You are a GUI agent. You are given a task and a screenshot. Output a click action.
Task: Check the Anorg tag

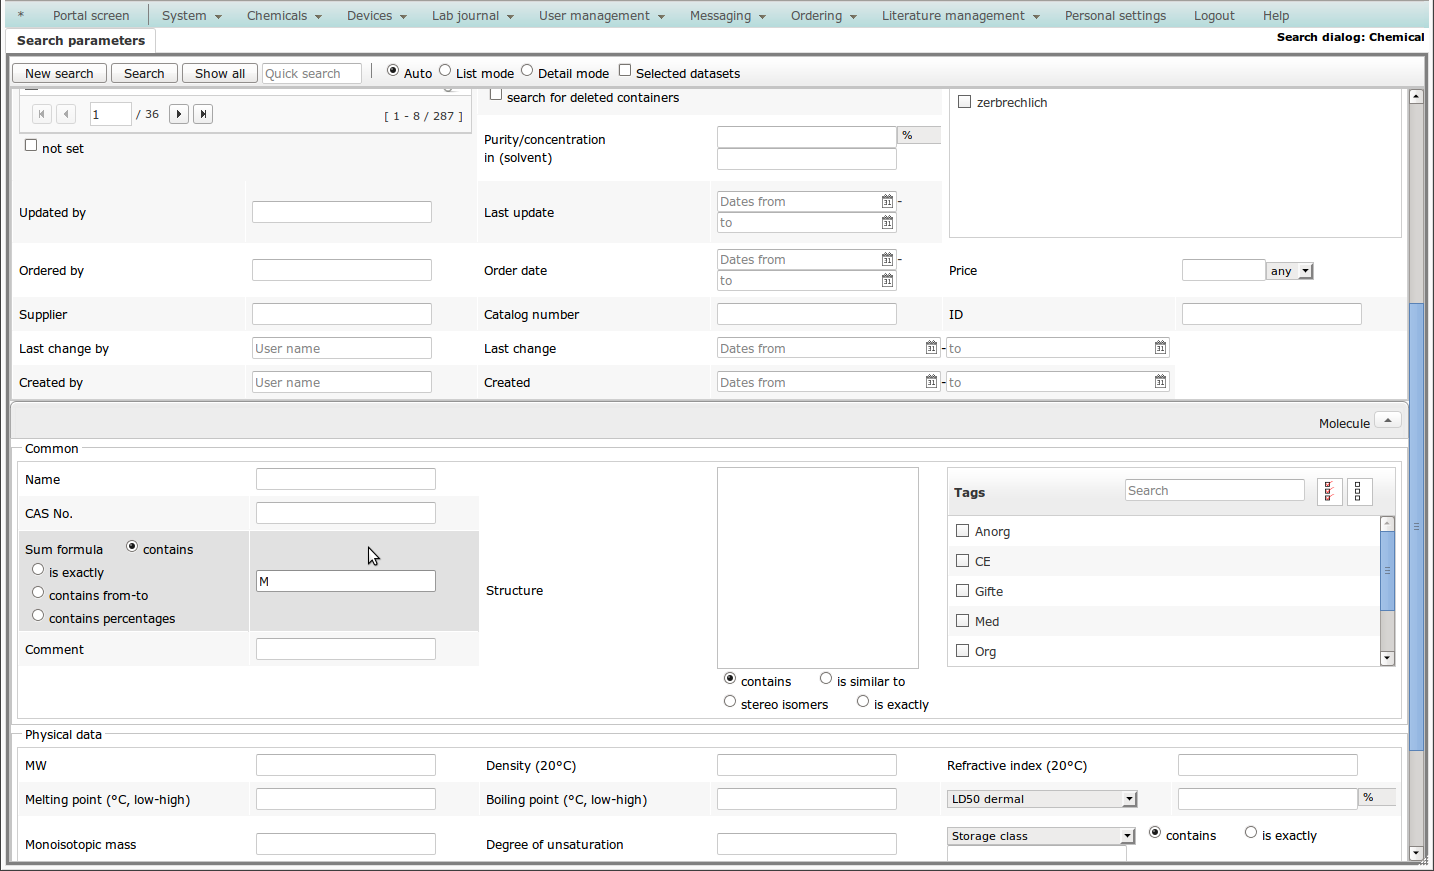coord(963,531)
